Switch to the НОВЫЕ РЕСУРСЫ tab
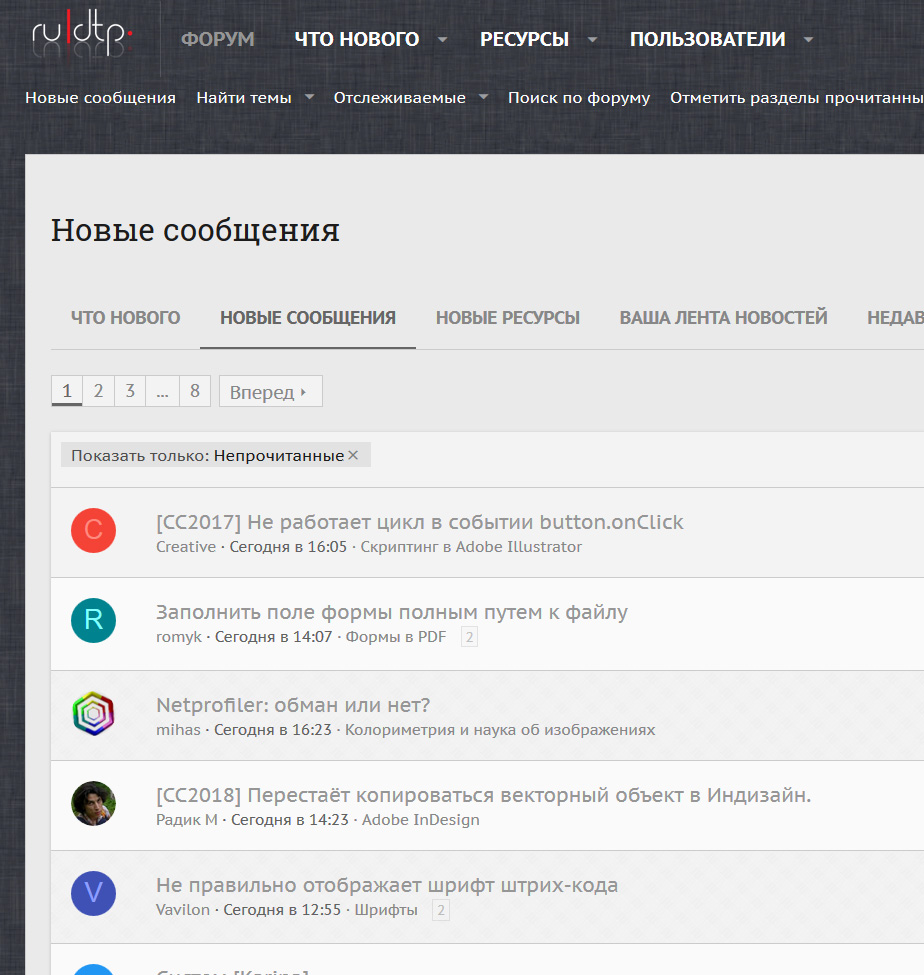This screenshot has height=975, width=924. [507, 318]
